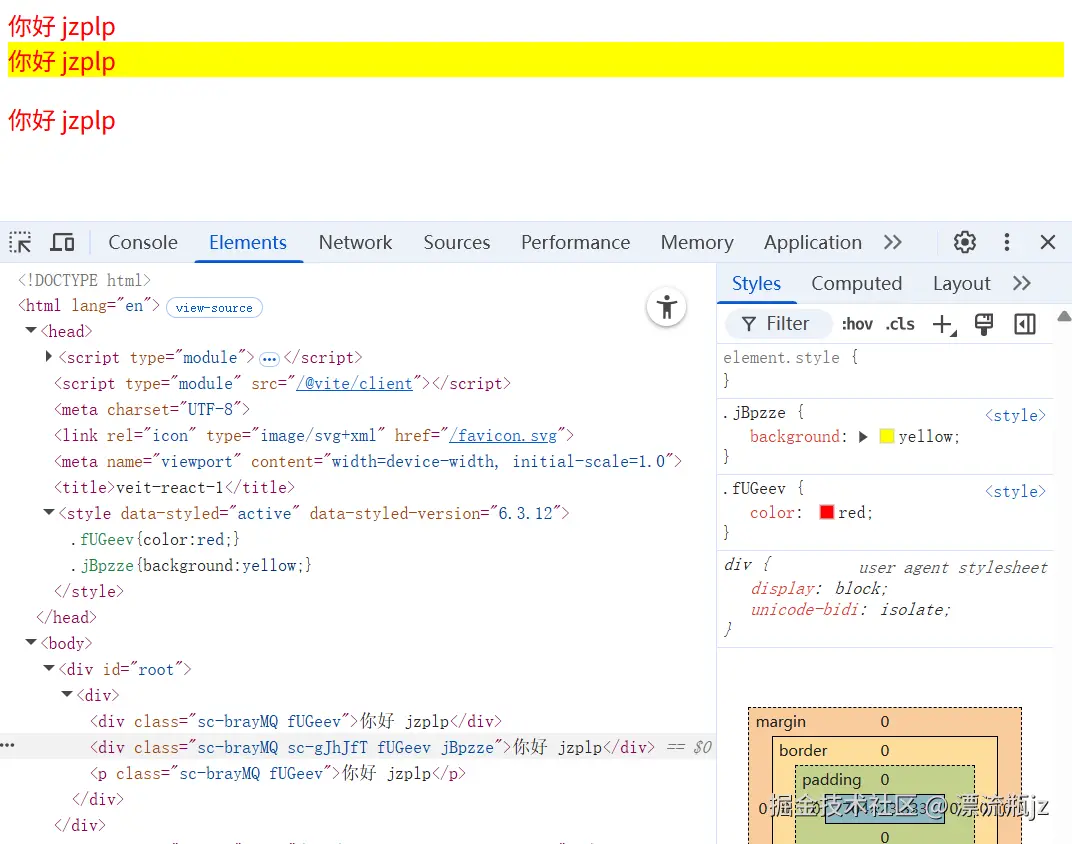Open the rendering emulation device icon
Screen dimensions: 1072x844
tap(984, 324)
